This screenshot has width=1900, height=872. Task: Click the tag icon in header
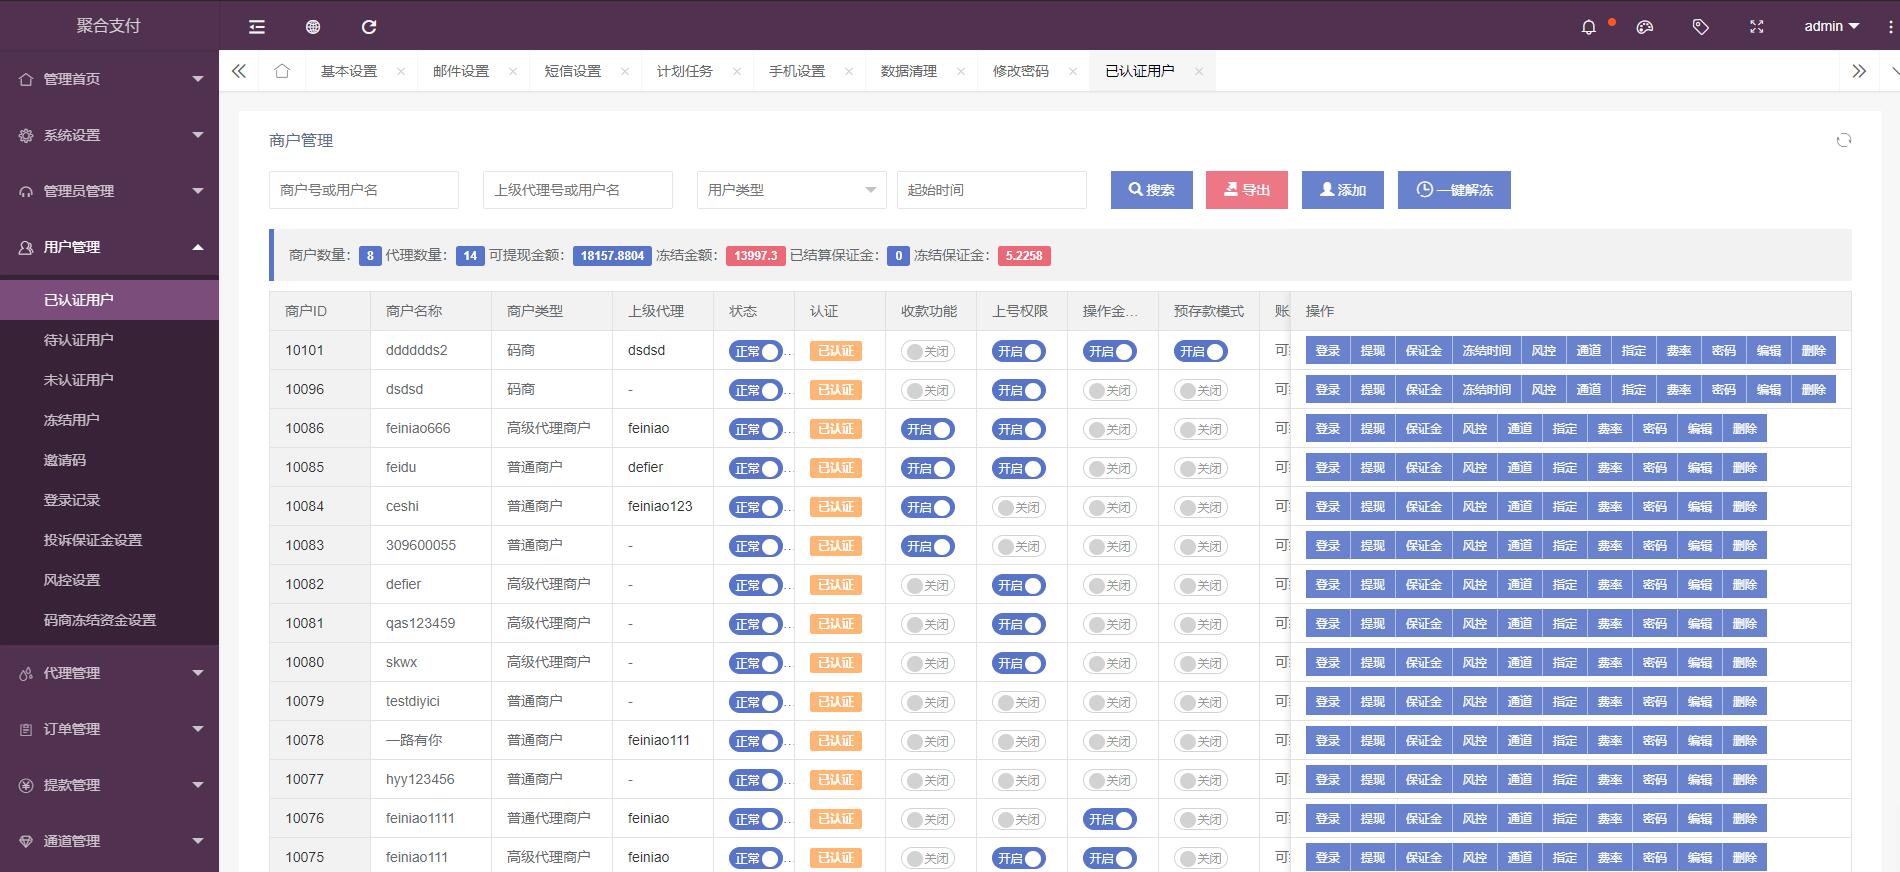[x=1700, y=27]
